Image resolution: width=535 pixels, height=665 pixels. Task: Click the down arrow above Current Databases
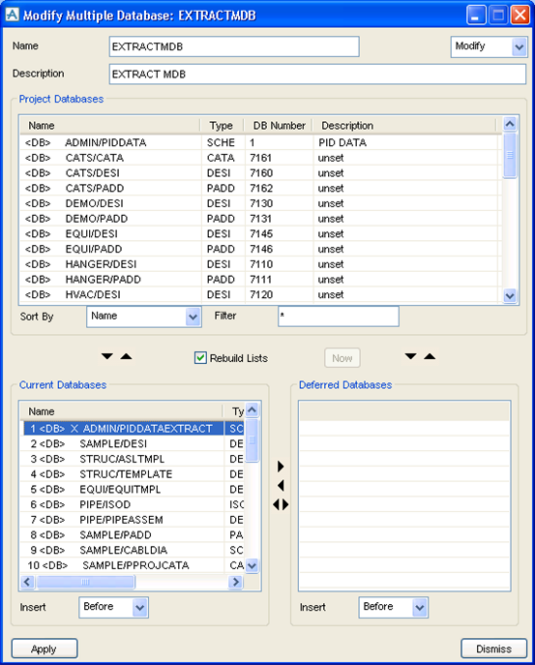pyautogui.click(x=107, y=356)
